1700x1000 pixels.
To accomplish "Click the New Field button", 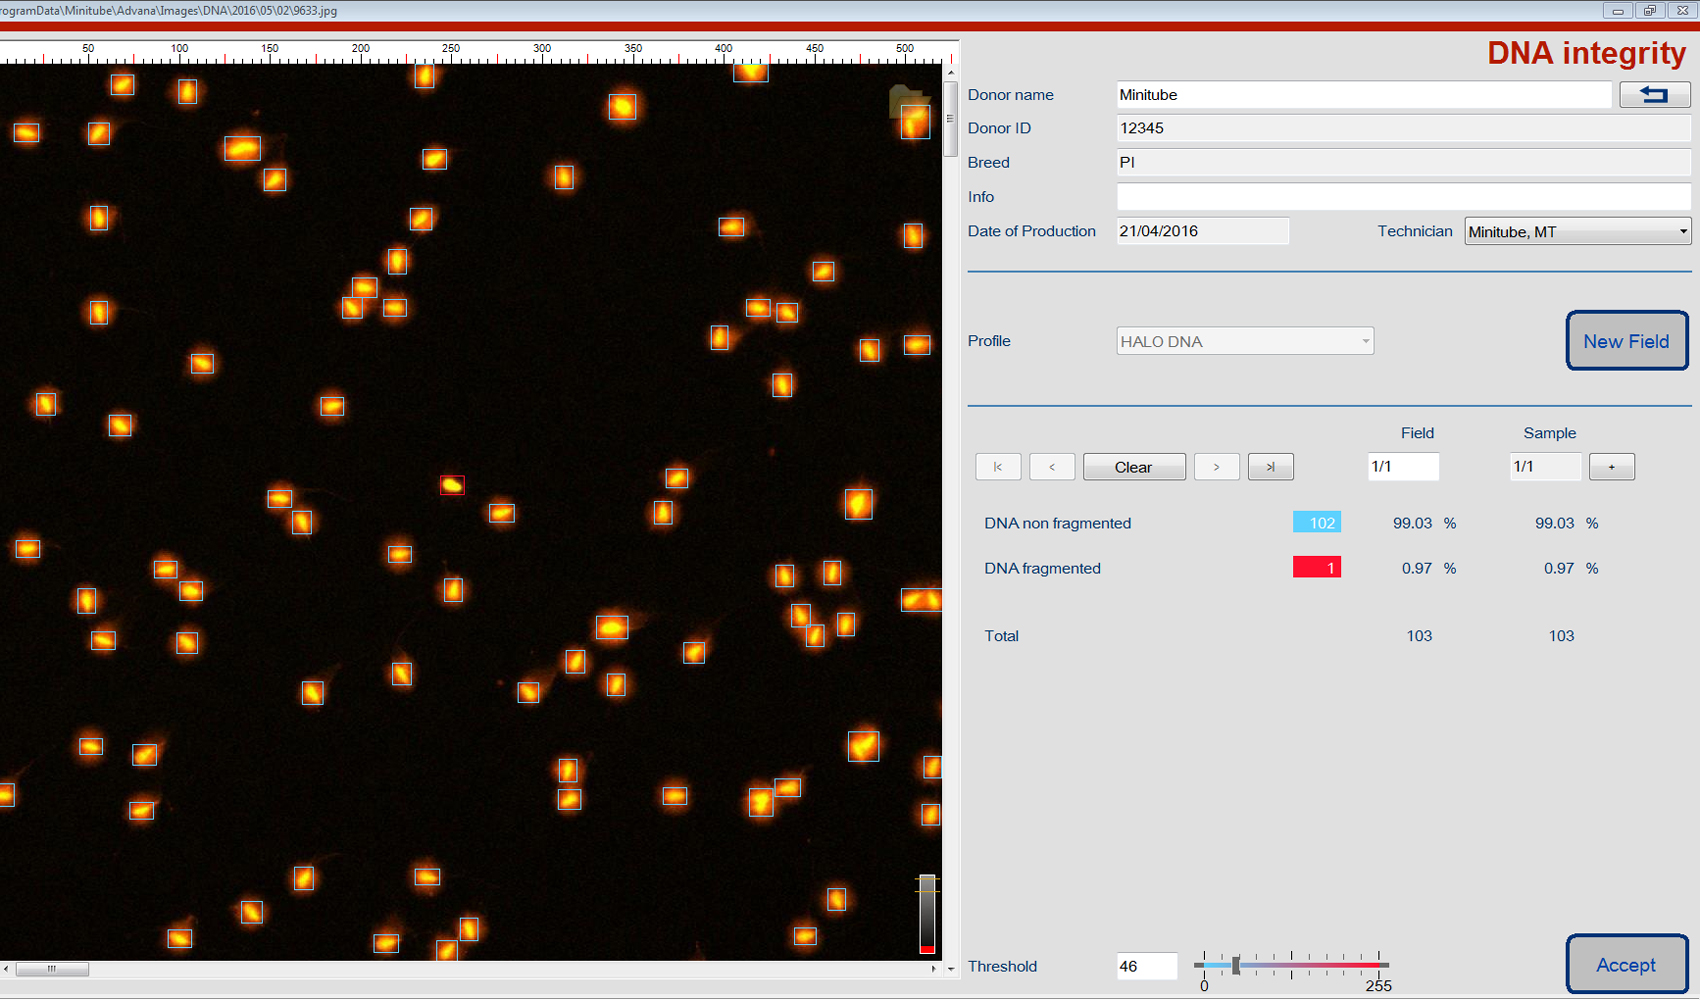I will (1626, 341).
